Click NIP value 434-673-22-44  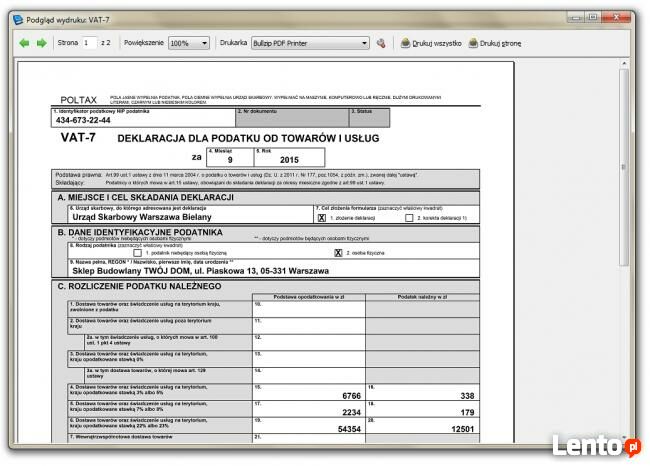click(x=83, y=120)
